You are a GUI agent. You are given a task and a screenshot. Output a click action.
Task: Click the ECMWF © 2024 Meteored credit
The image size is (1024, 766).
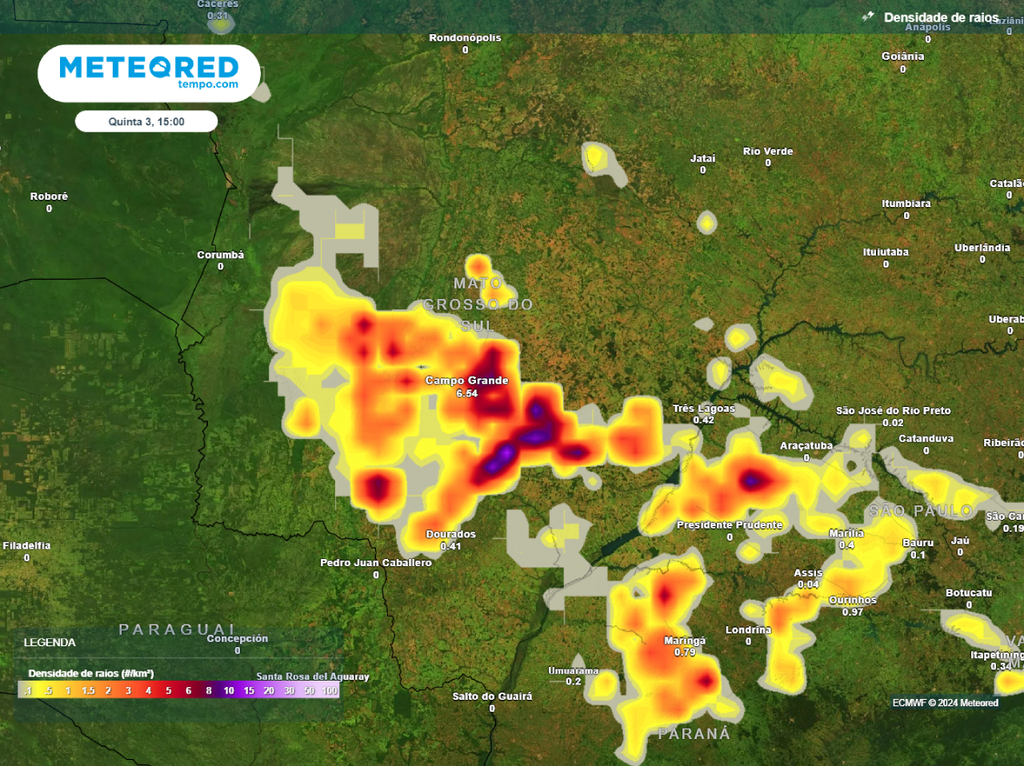click(x=945, y=703)
